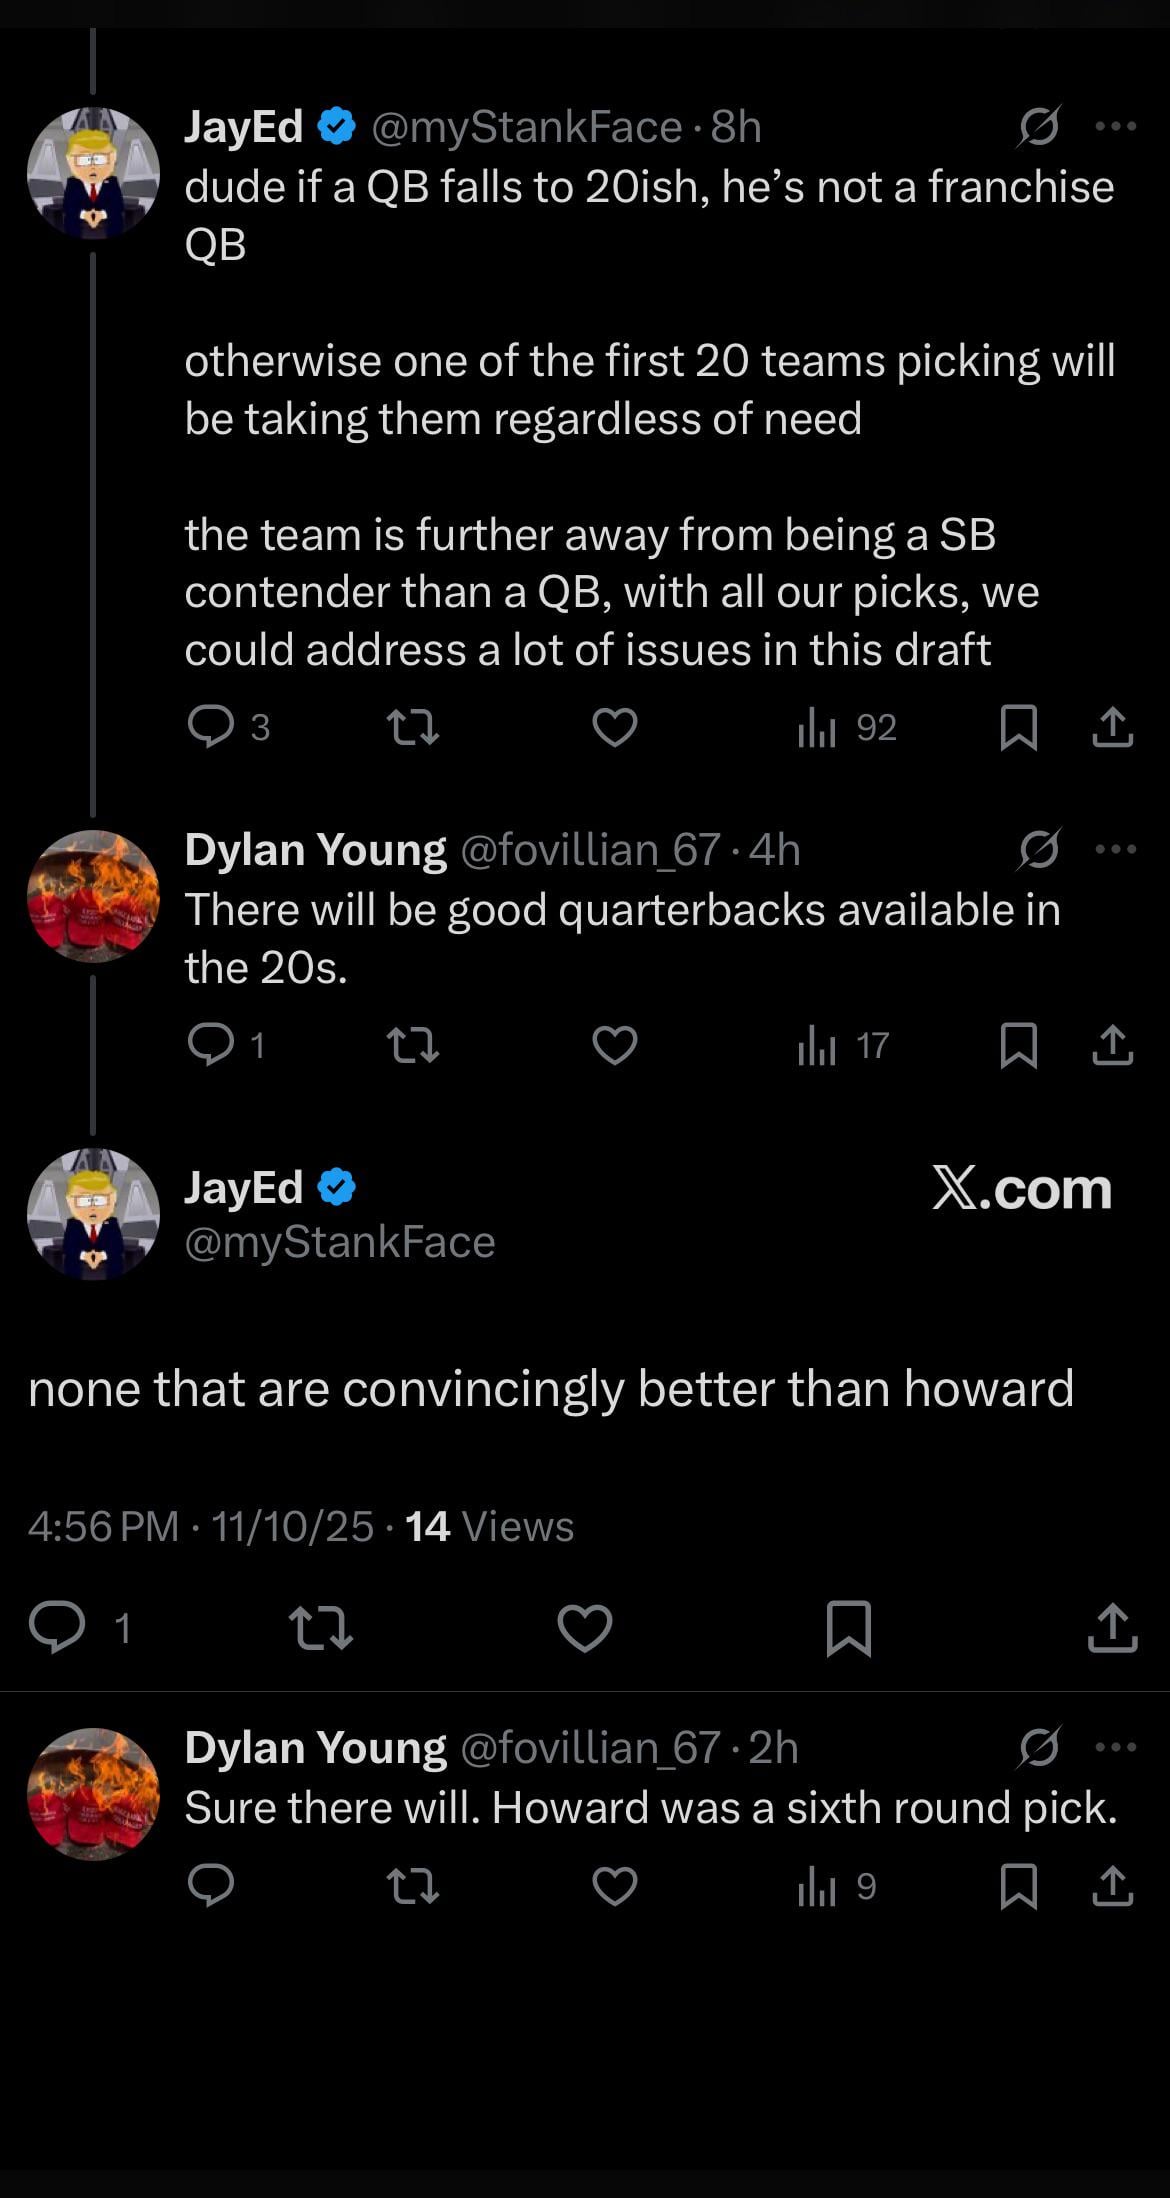Bookmark JayEd's franchise QB tweet
Viewport: 1170px width, 2198px height.
(1018, 727)
